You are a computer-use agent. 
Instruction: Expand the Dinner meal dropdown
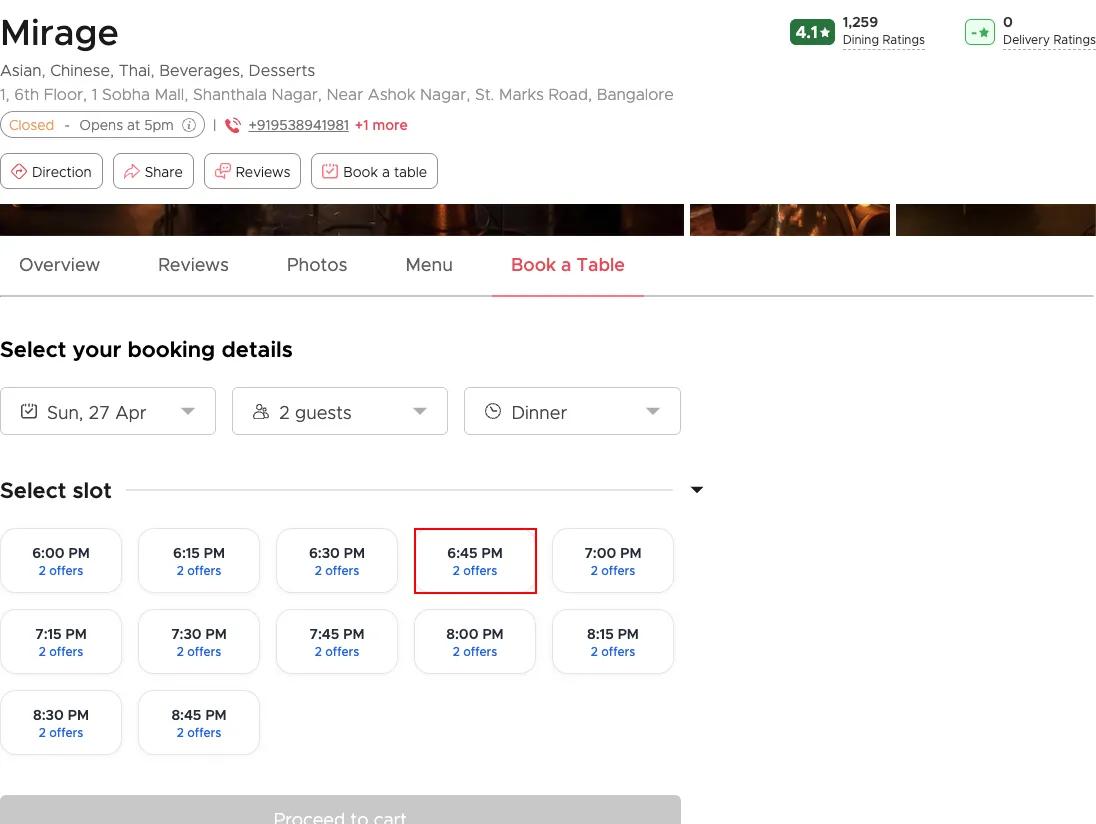(x=572, y=412)
